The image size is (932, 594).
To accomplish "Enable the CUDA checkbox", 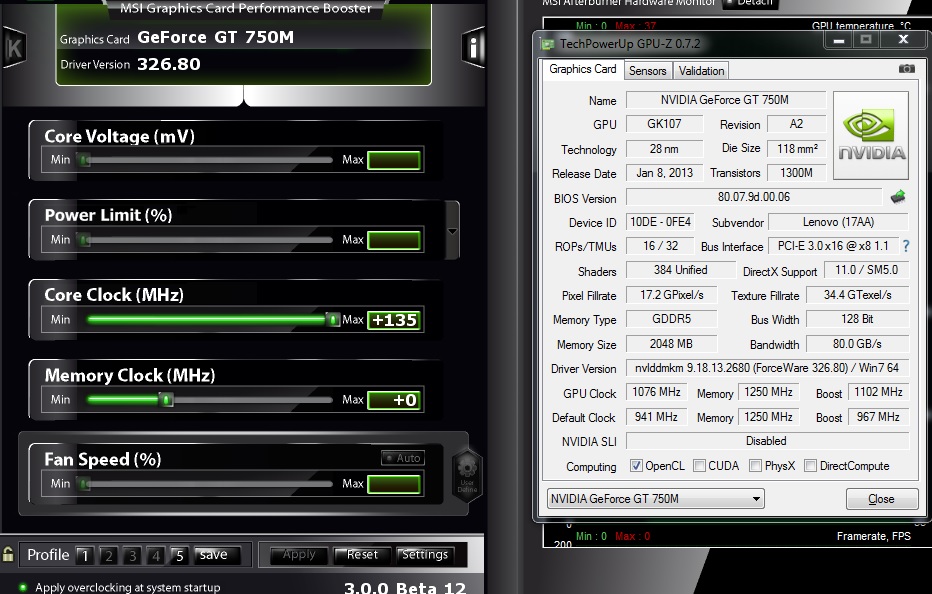I will 700,466.
